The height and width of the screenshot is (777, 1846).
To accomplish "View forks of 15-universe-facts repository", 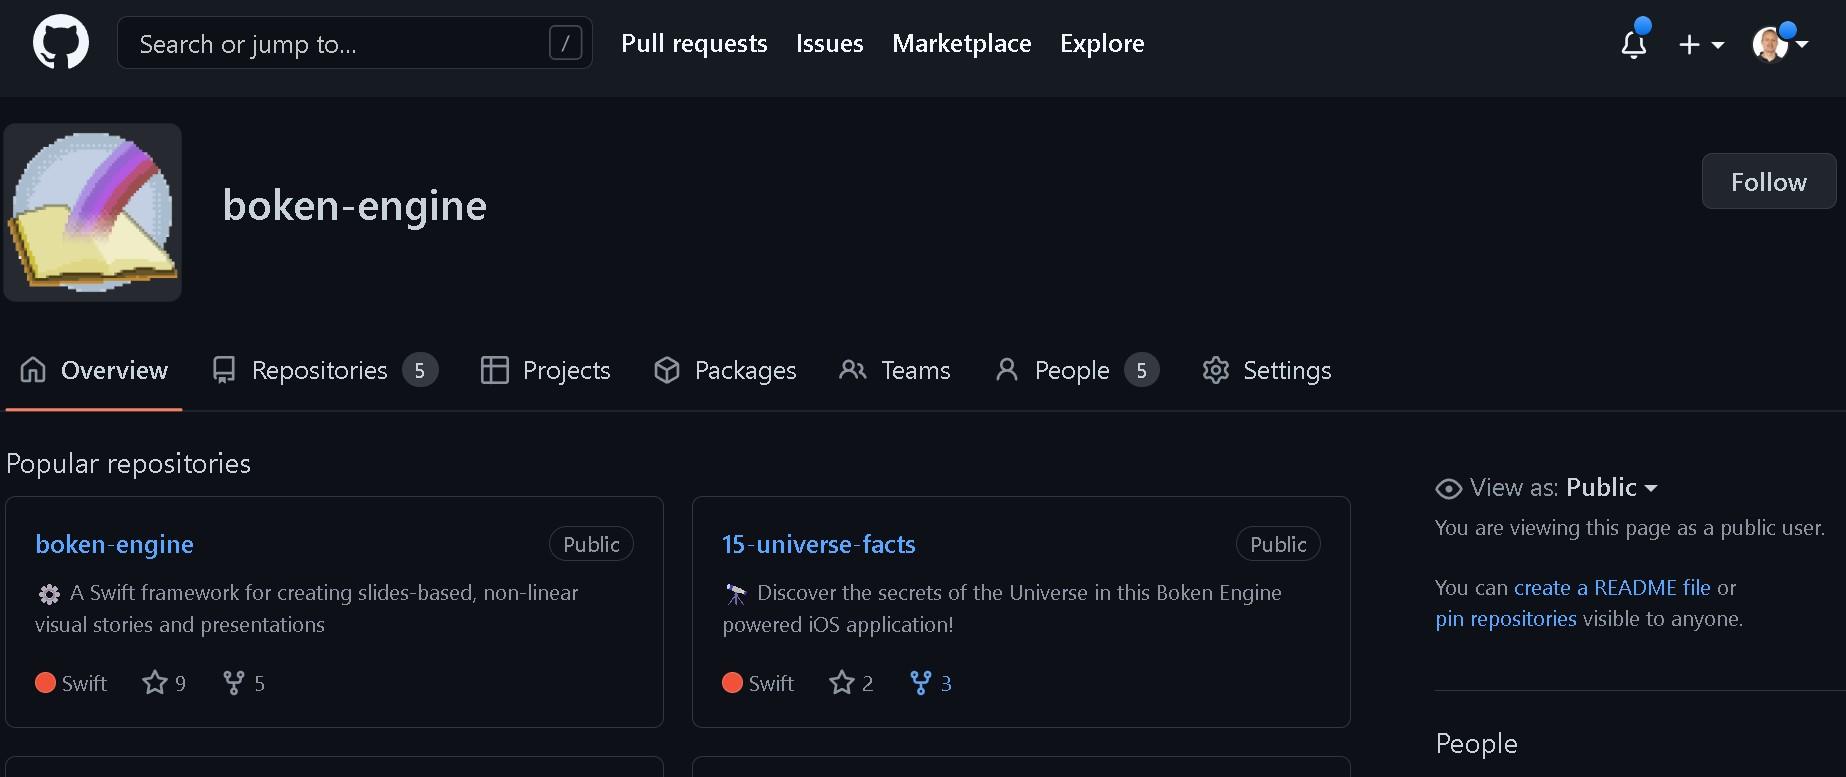I will point(931,683).
